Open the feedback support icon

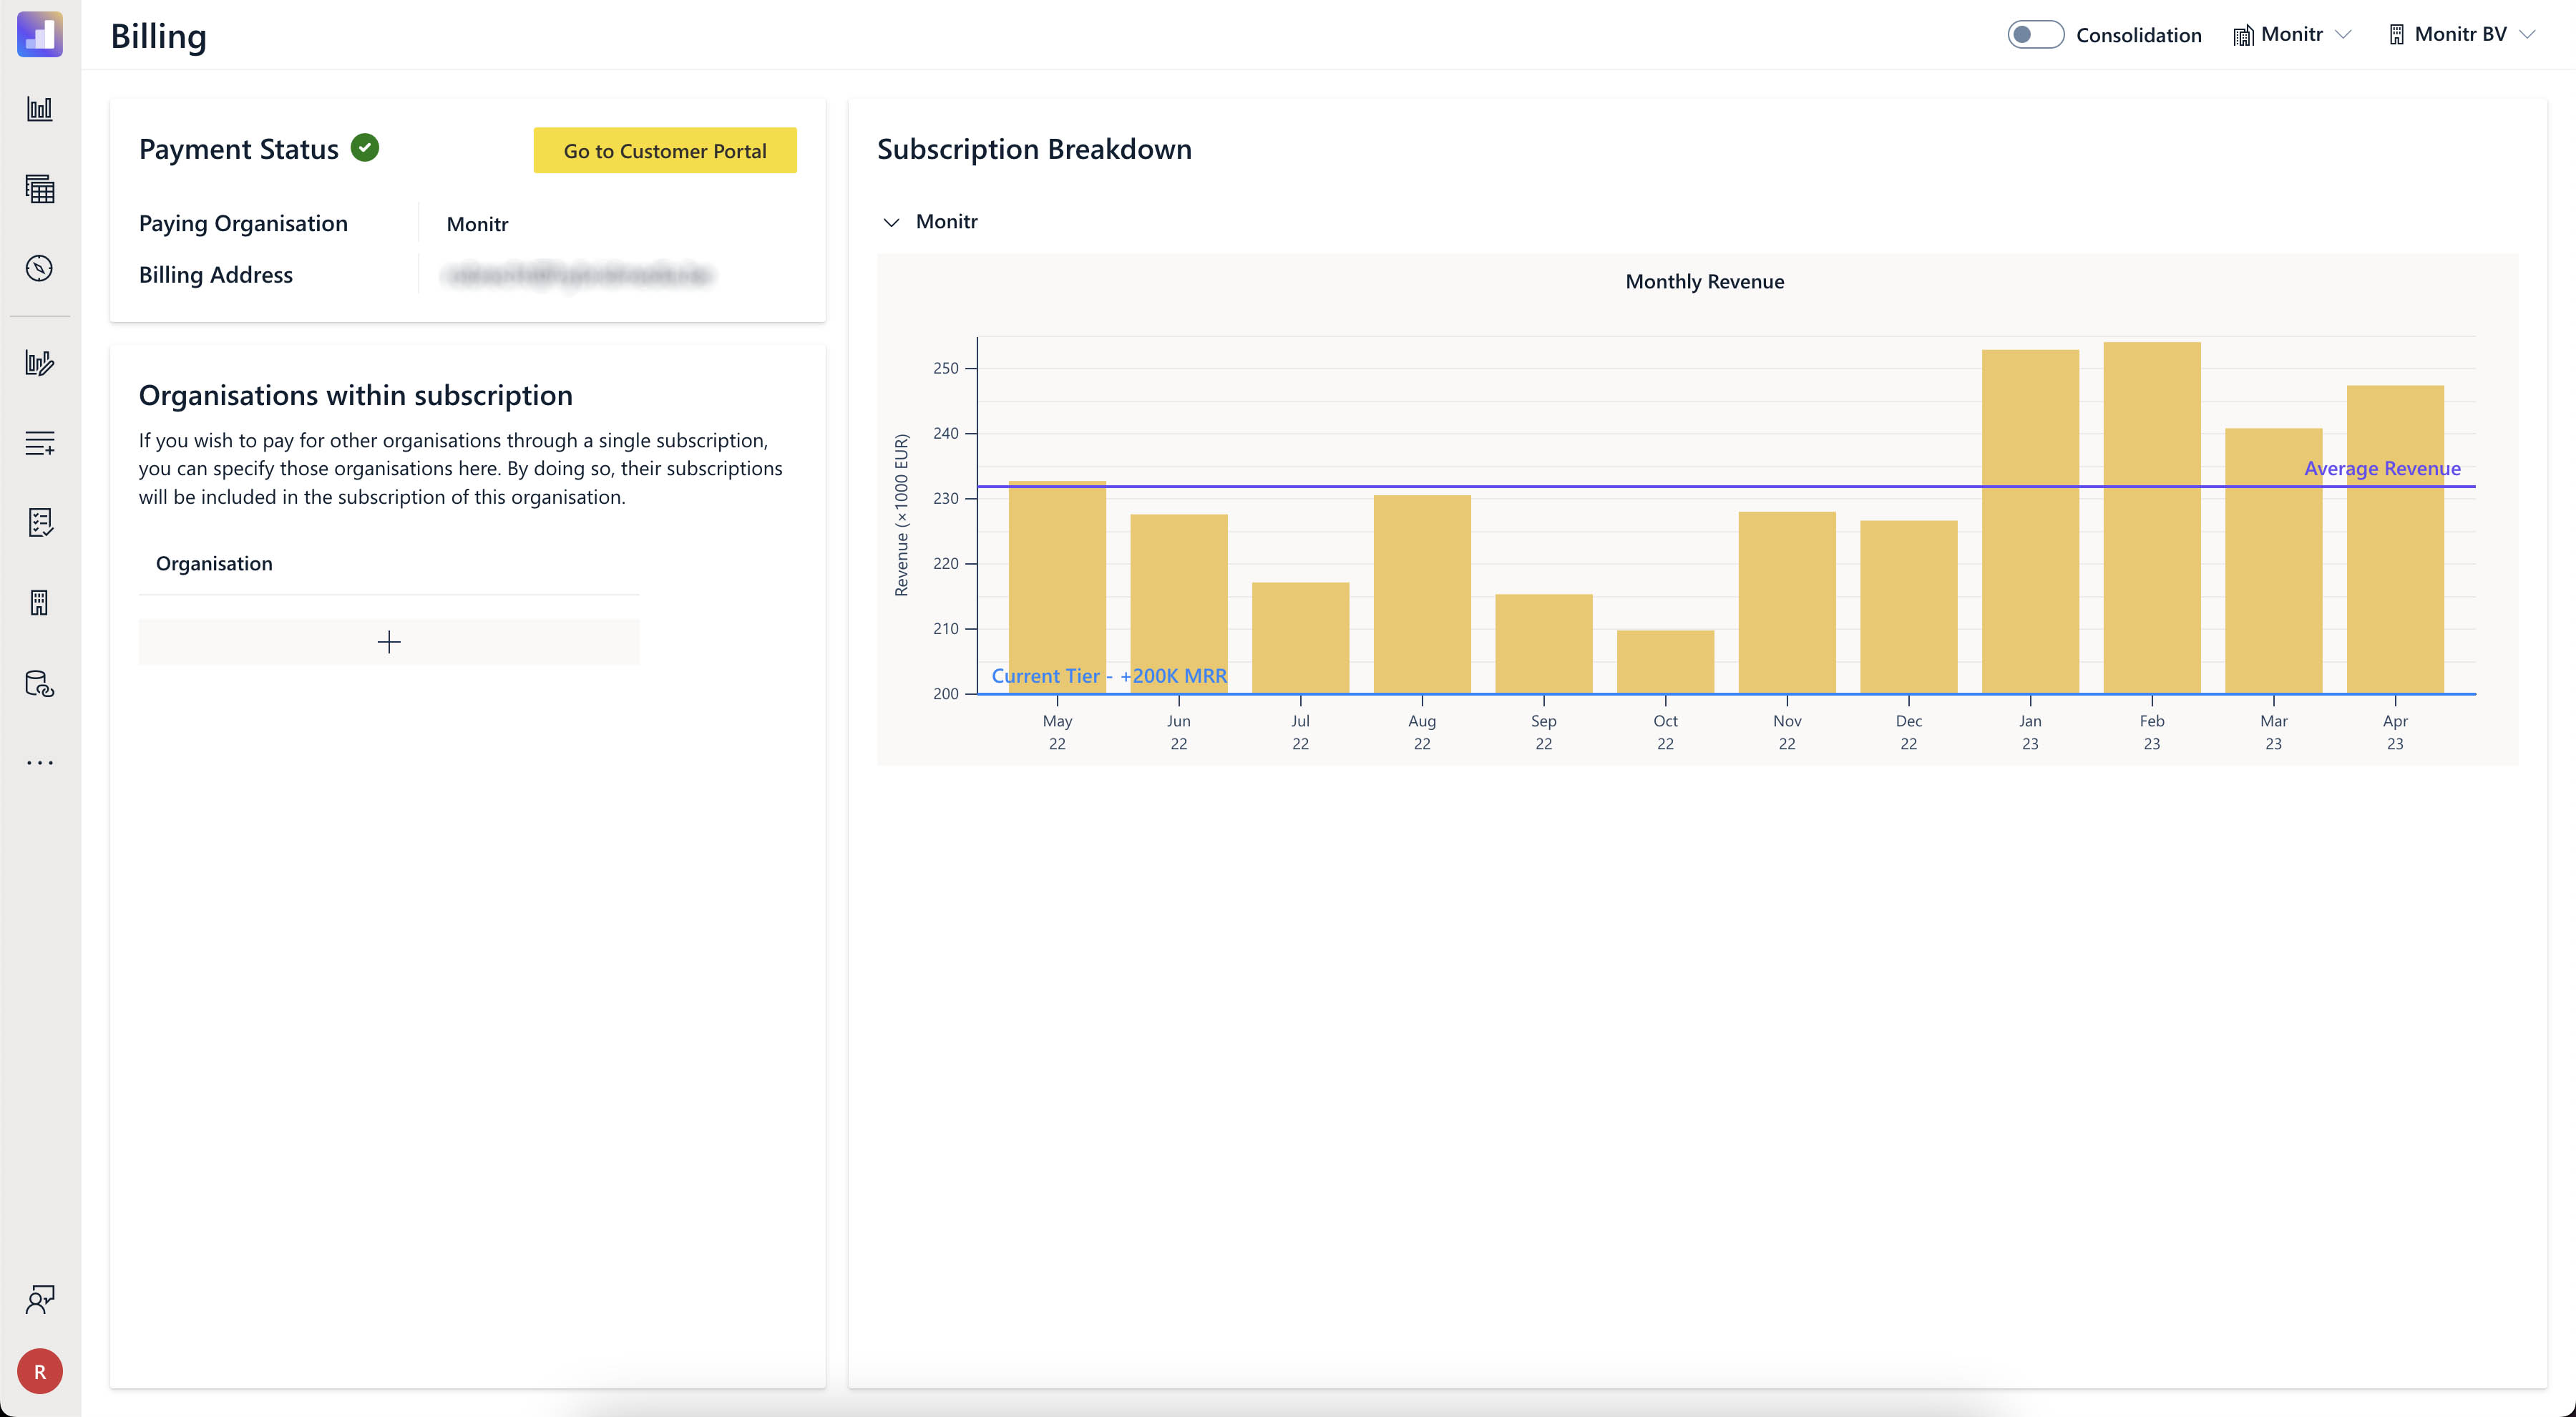coord(40,1299)
